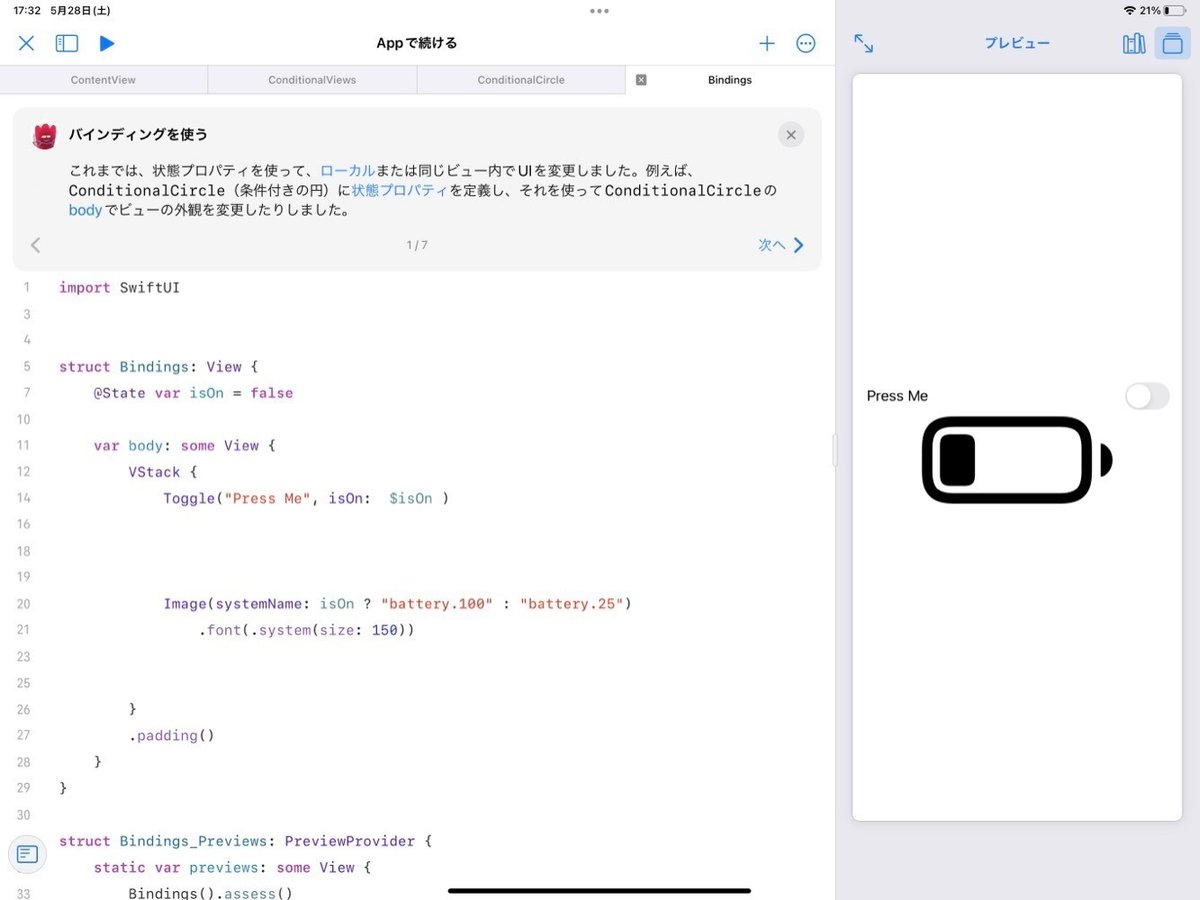Open the more options ellipsis menu
This screenshot has height=900, width=1200.
pyautogui.click(x=805, y=43)
